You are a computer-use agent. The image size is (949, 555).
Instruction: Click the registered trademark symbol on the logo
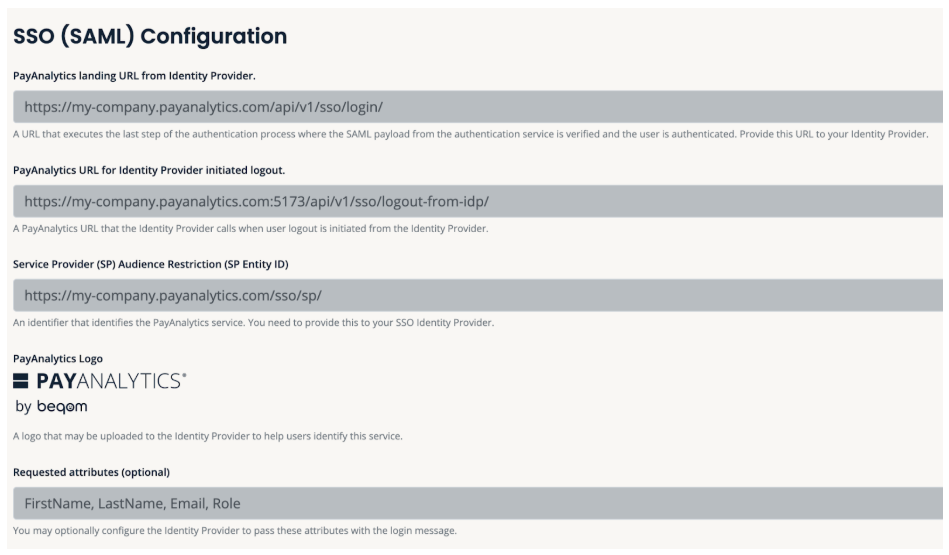pyautogui.click(x=184, y=374)
